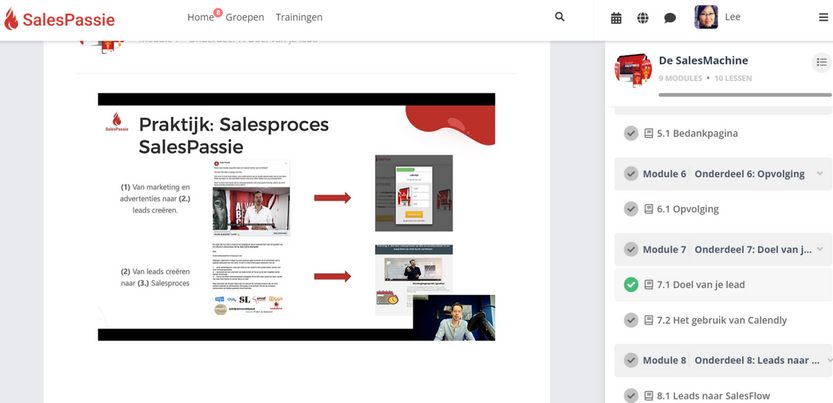This screenshot has width=833, height=403.
Task: Open the hamburger menu icon
Action: 823,18
